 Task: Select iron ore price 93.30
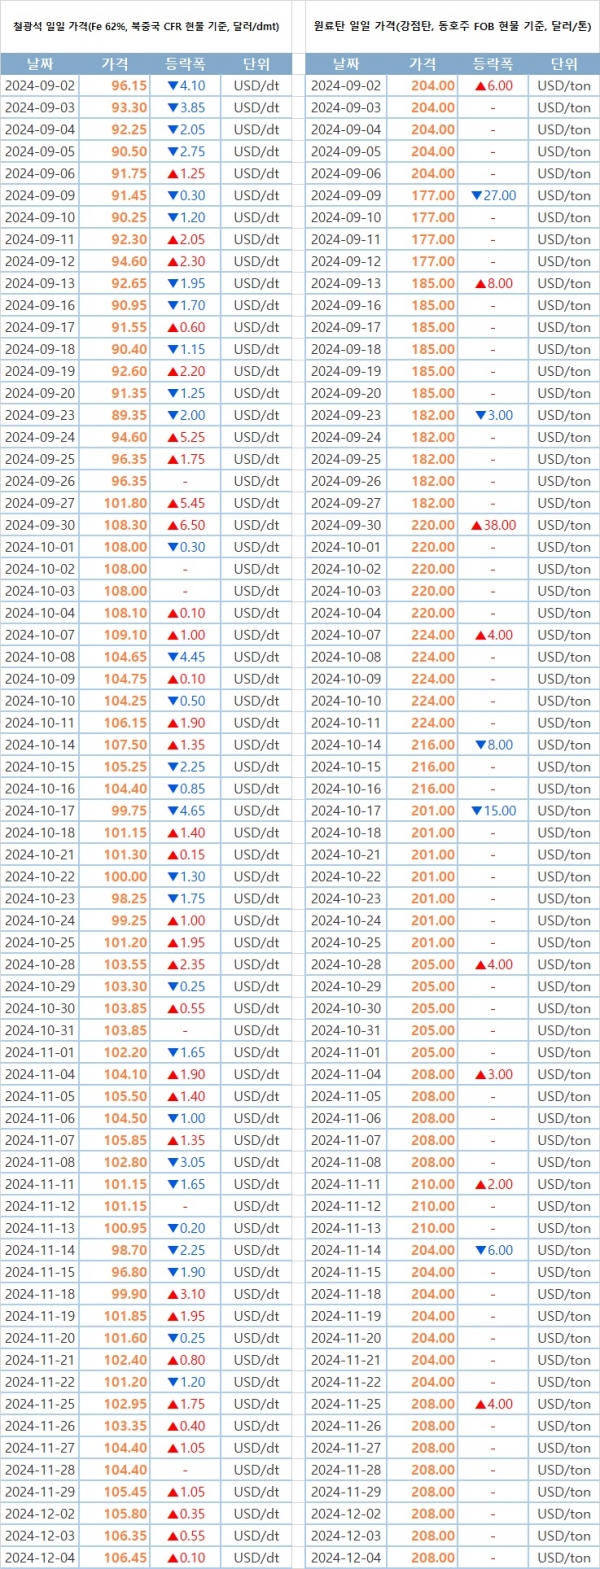click(x=129, y=108)
